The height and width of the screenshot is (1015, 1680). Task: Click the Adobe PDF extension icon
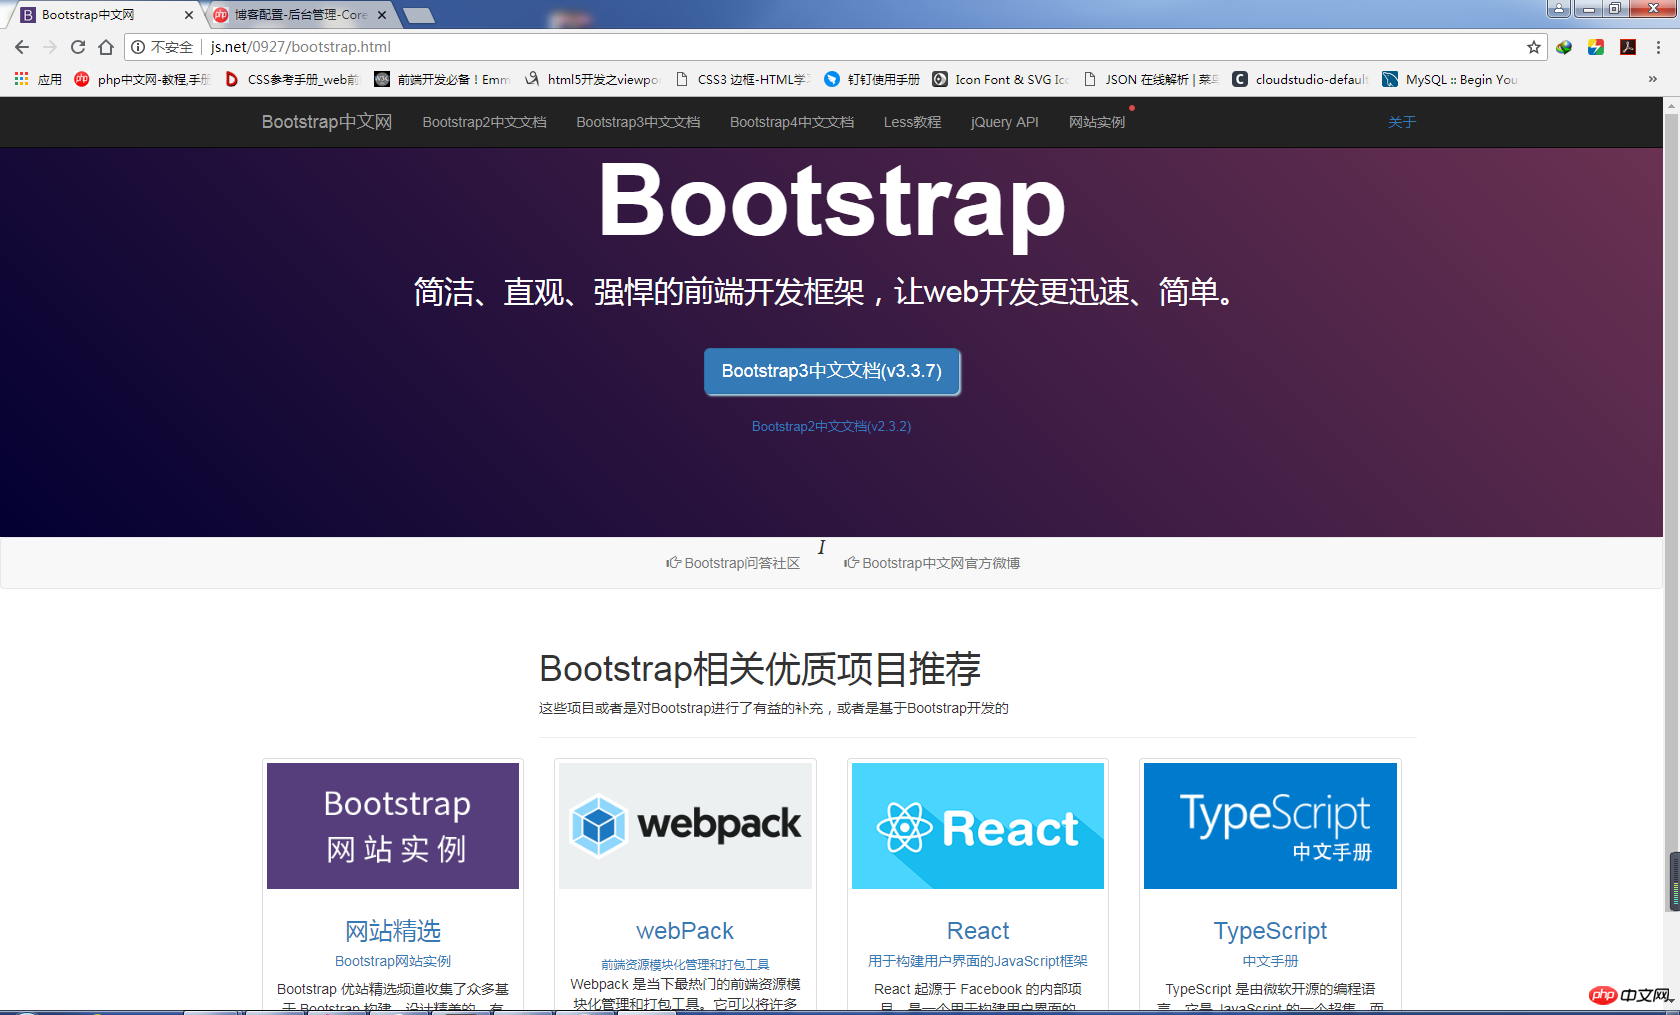tap(1628, 47)
